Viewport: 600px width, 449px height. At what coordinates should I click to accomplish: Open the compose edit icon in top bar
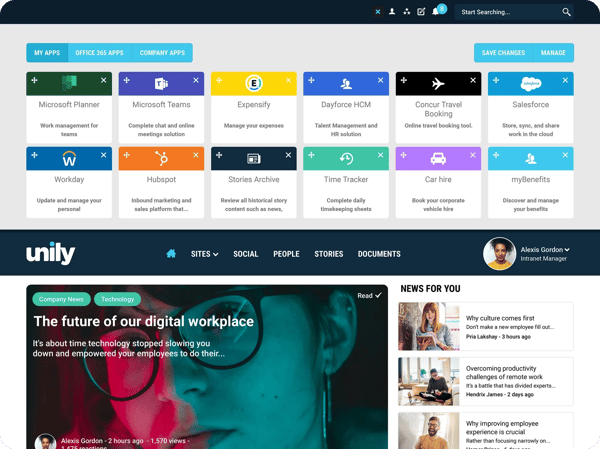(x=421, y=12)
